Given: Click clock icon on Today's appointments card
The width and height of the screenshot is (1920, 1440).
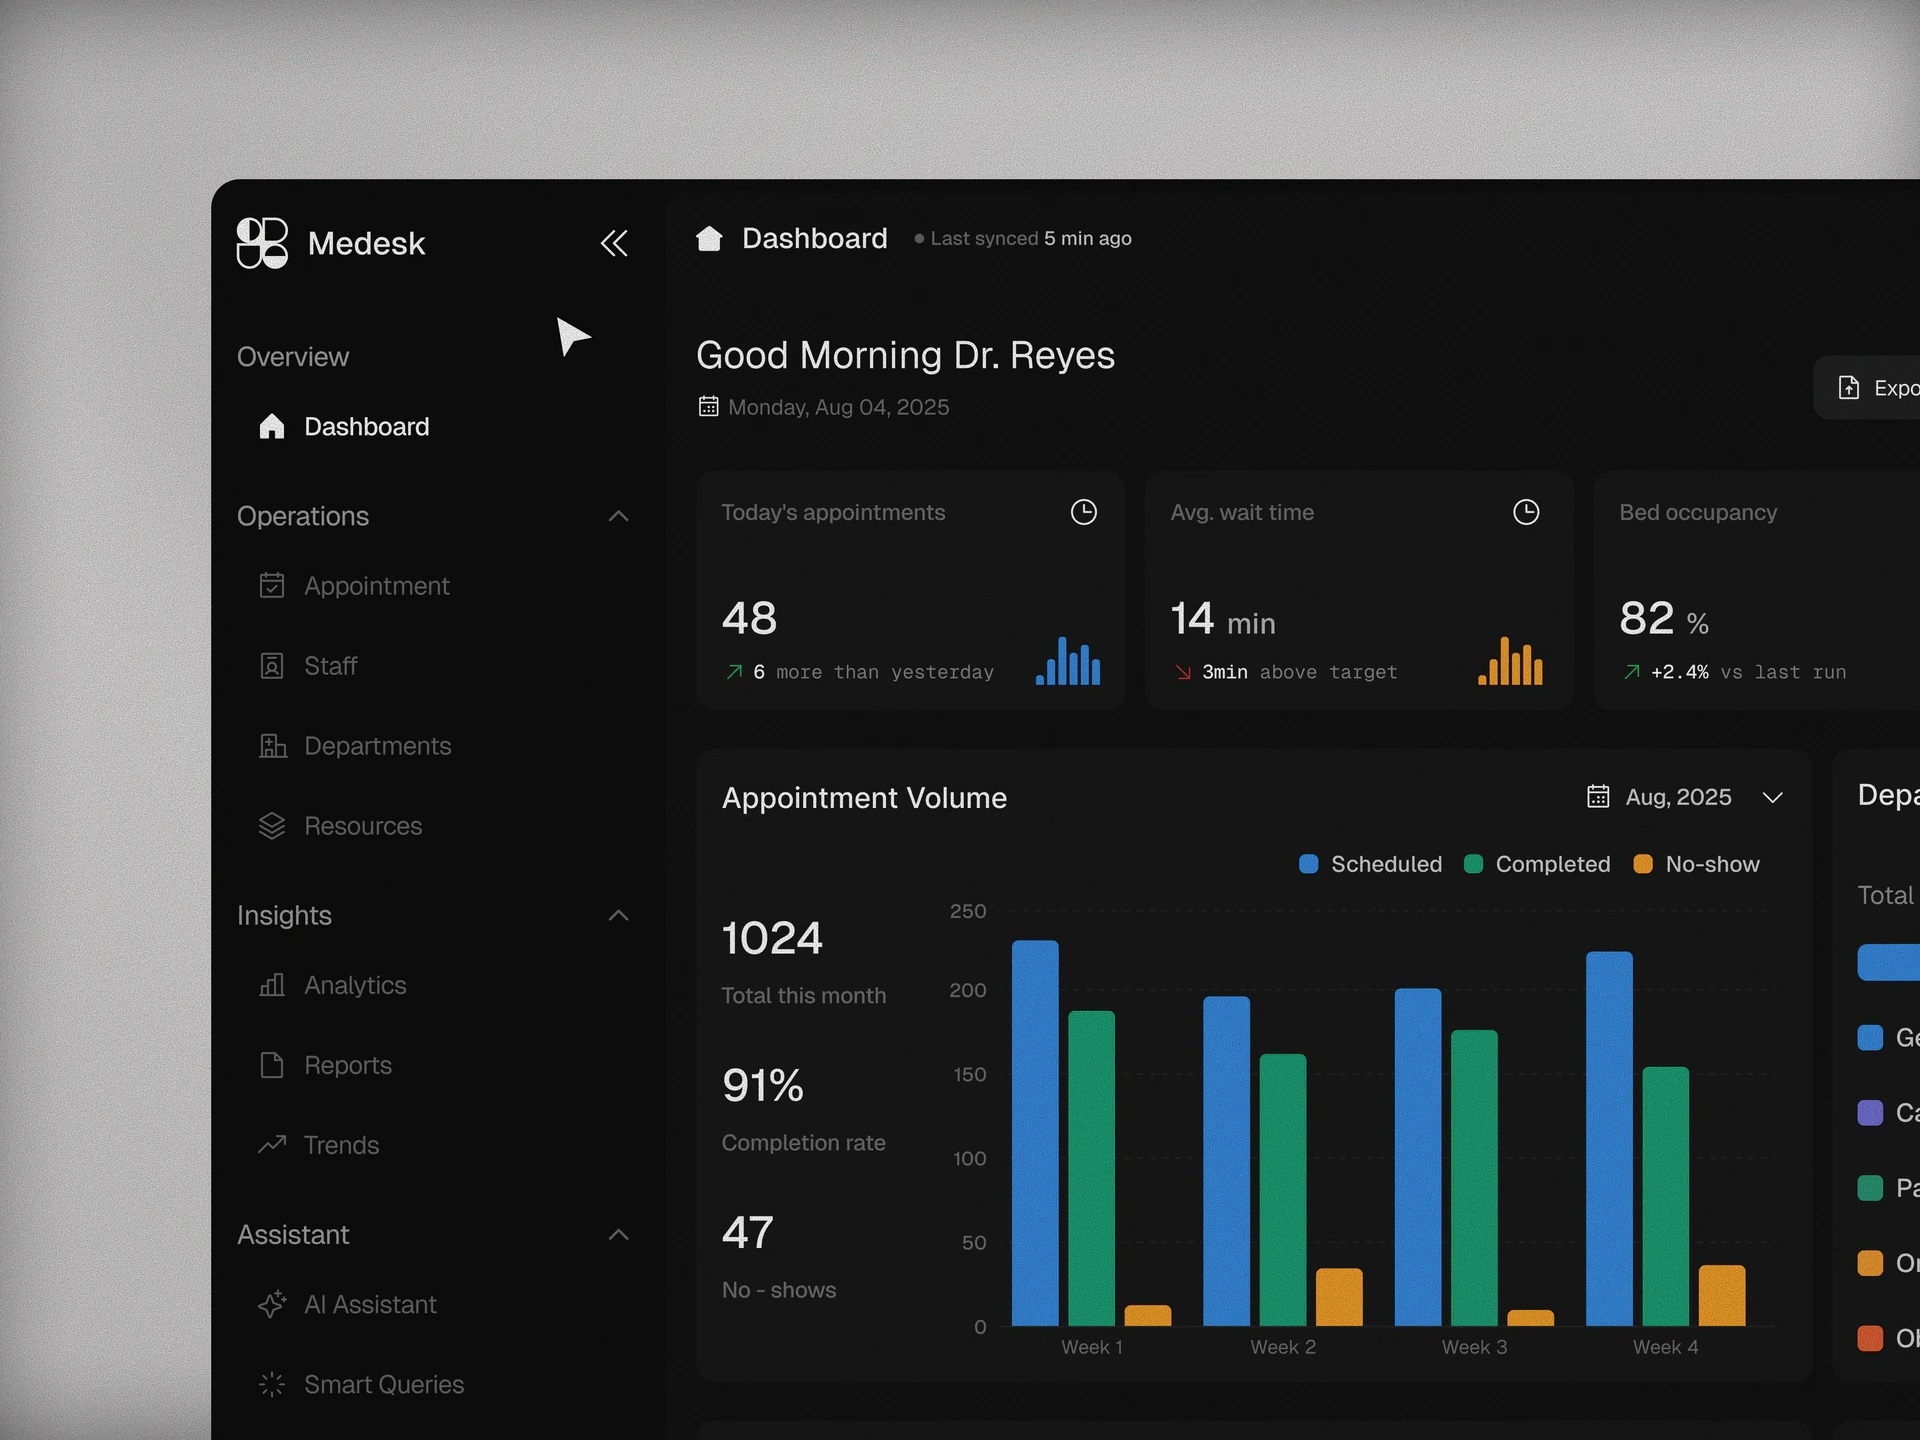Looking at the screenshot, I should (x=1084, y=512).
